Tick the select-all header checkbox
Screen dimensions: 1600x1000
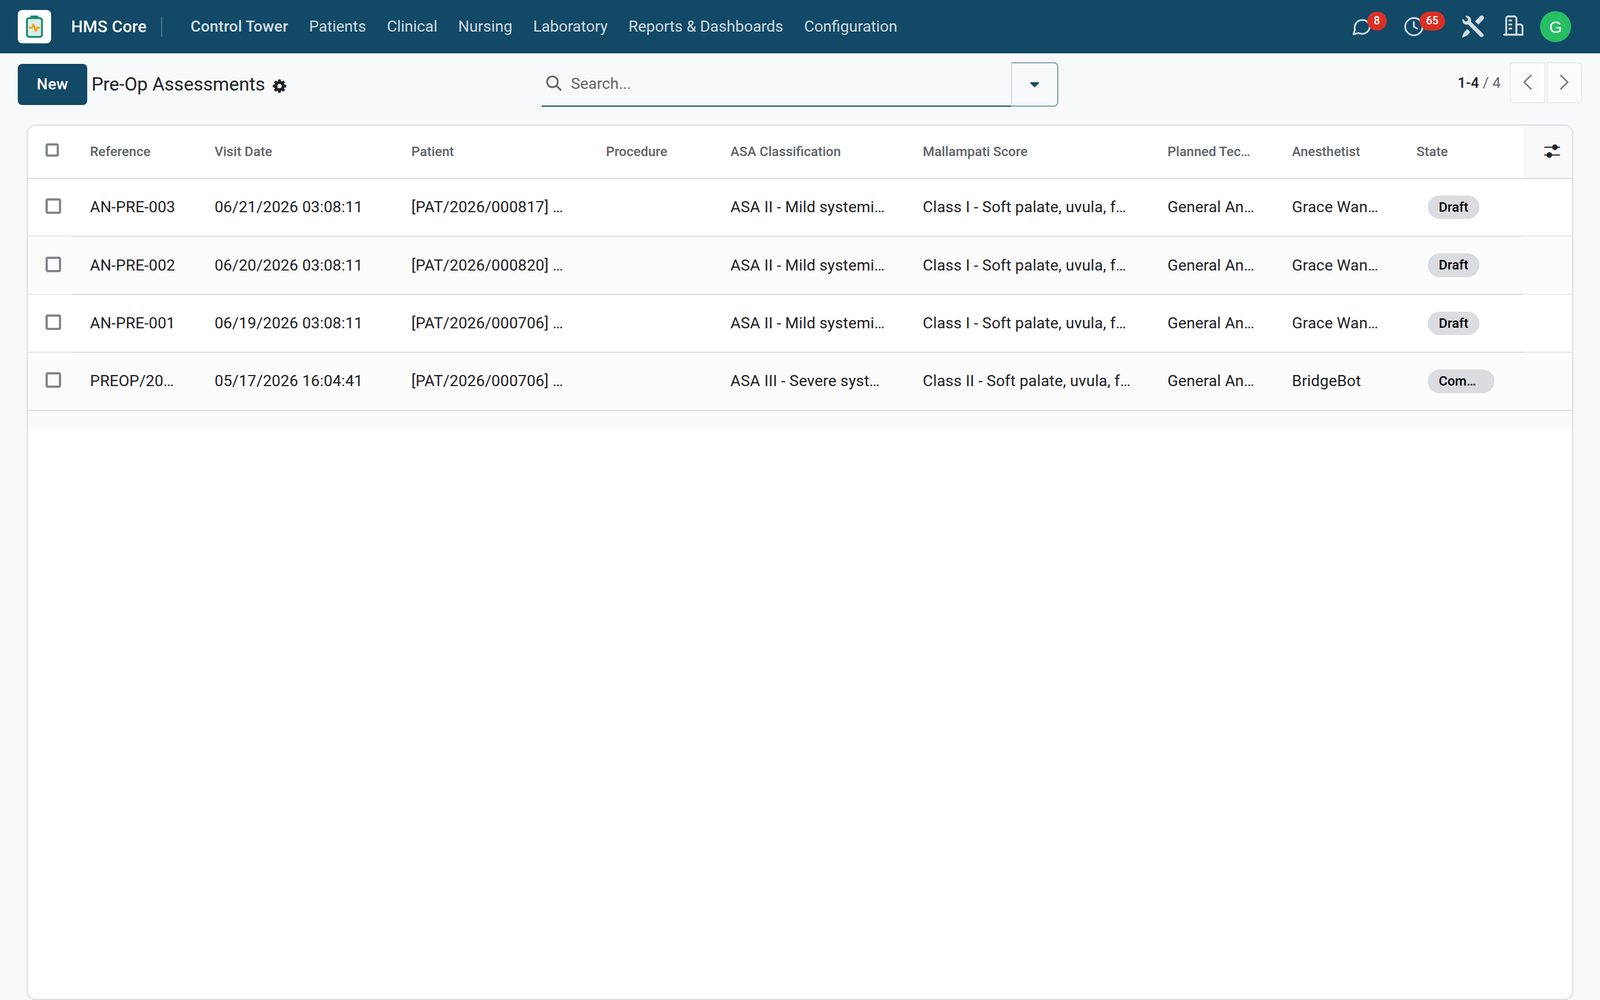click(52, 150)
